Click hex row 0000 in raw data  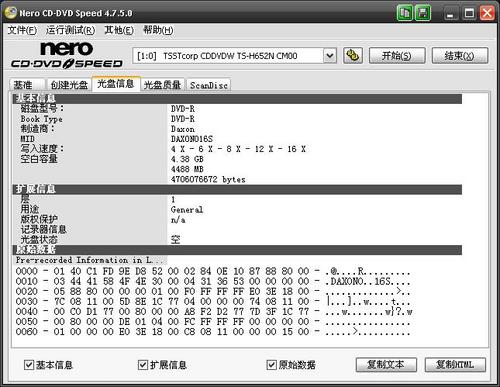coord(213,271)
